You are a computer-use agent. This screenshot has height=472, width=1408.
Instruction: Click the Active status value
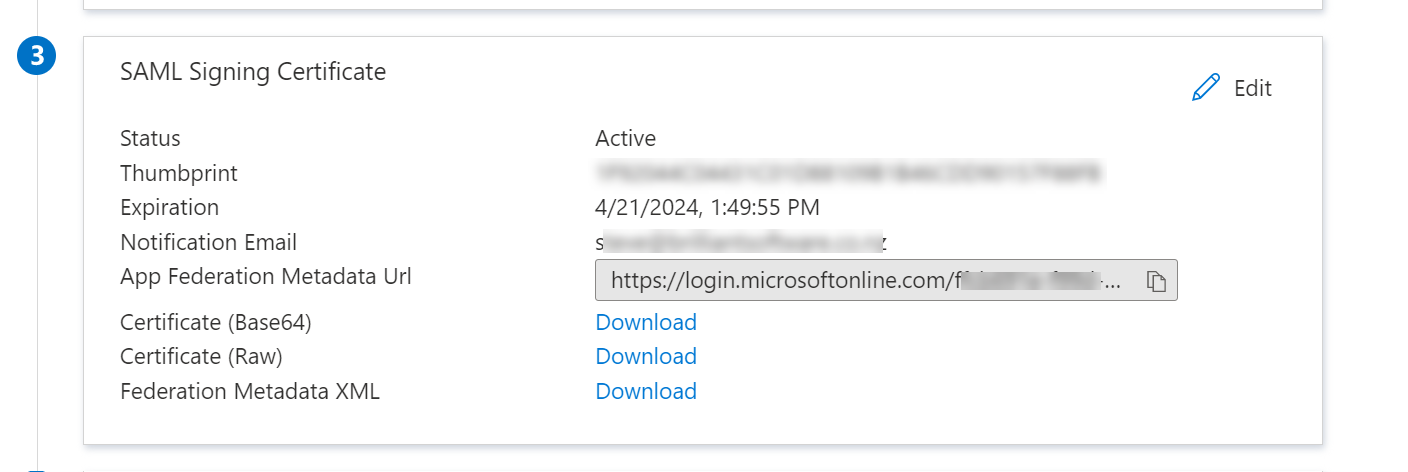625,138
